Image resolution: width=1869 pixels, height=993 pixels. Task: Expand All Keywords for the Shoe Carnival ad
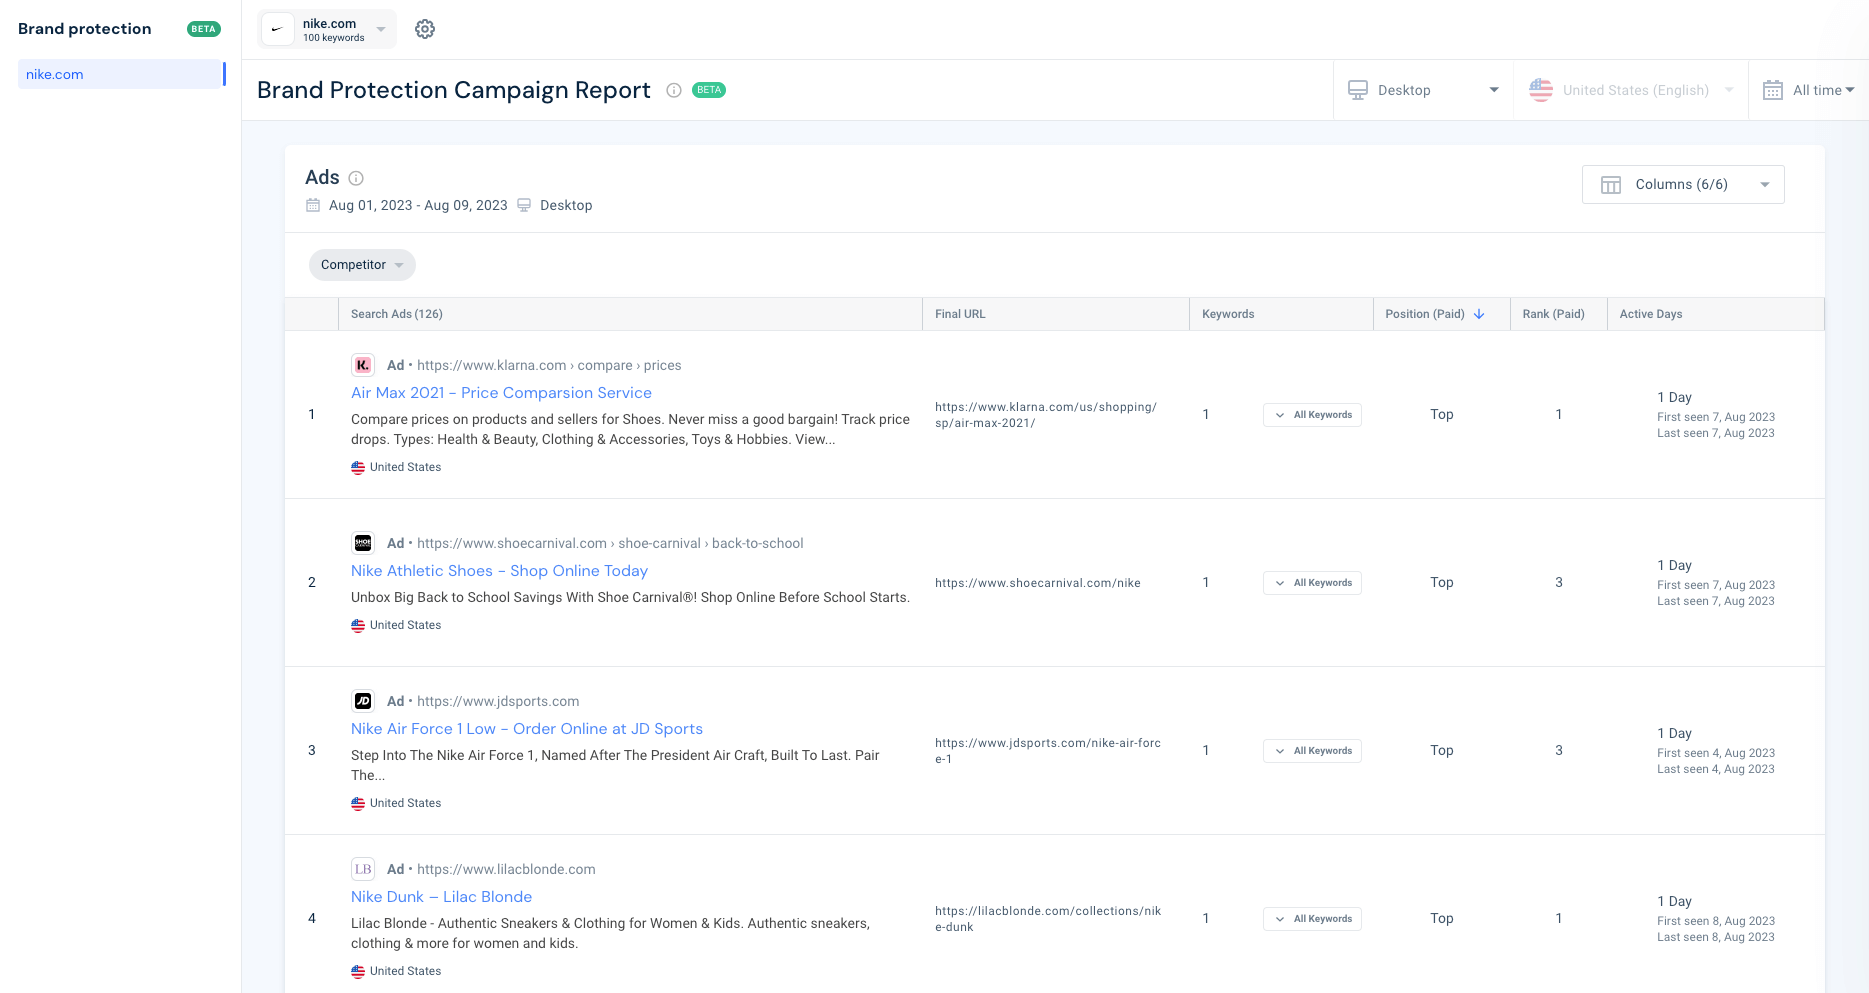click(x=1312, y=583)
